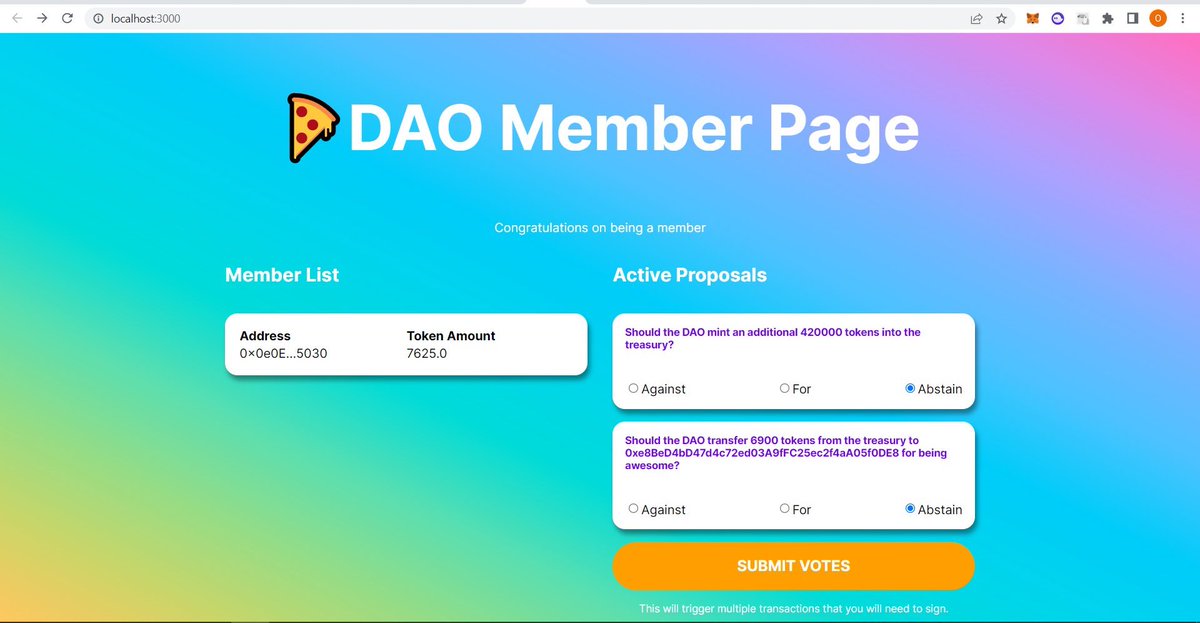Screen dimensions: 1200x623
Task: Click the Address column header
Action: (x=265, y=336)
